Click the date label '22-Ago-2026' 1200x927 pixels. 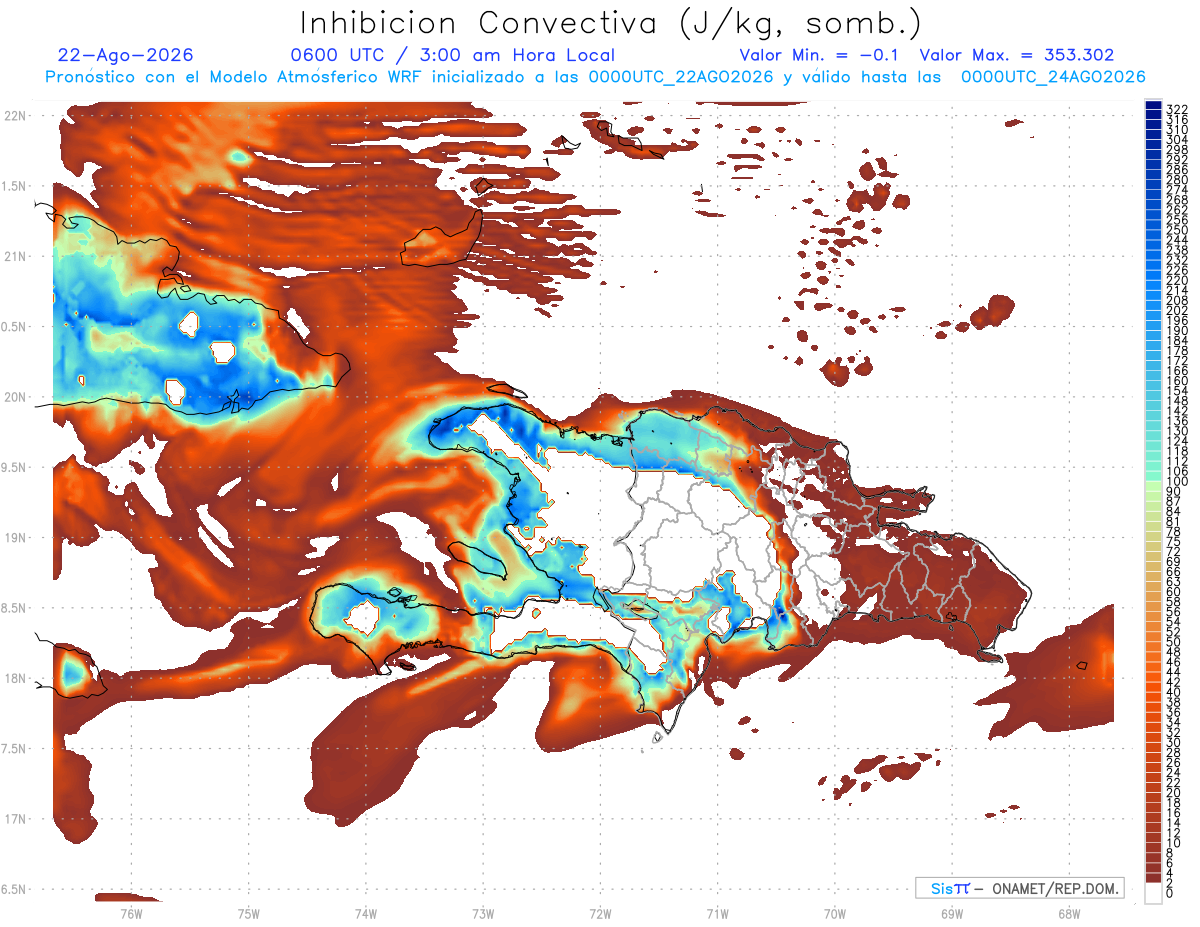click(125, 55)
